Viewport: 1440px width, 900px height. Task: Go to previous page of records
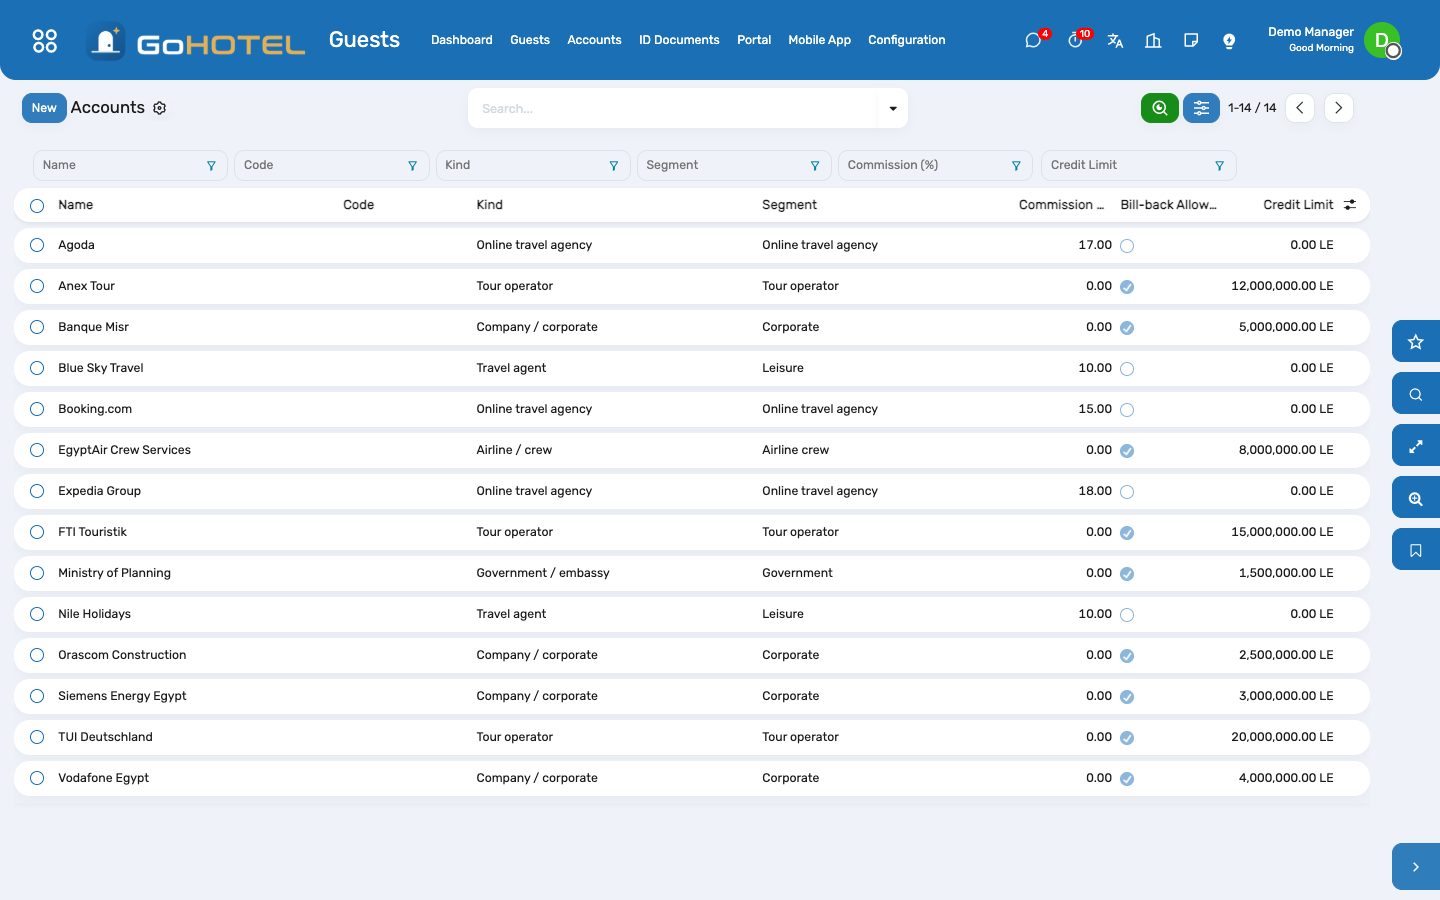tap(1300, 108)
